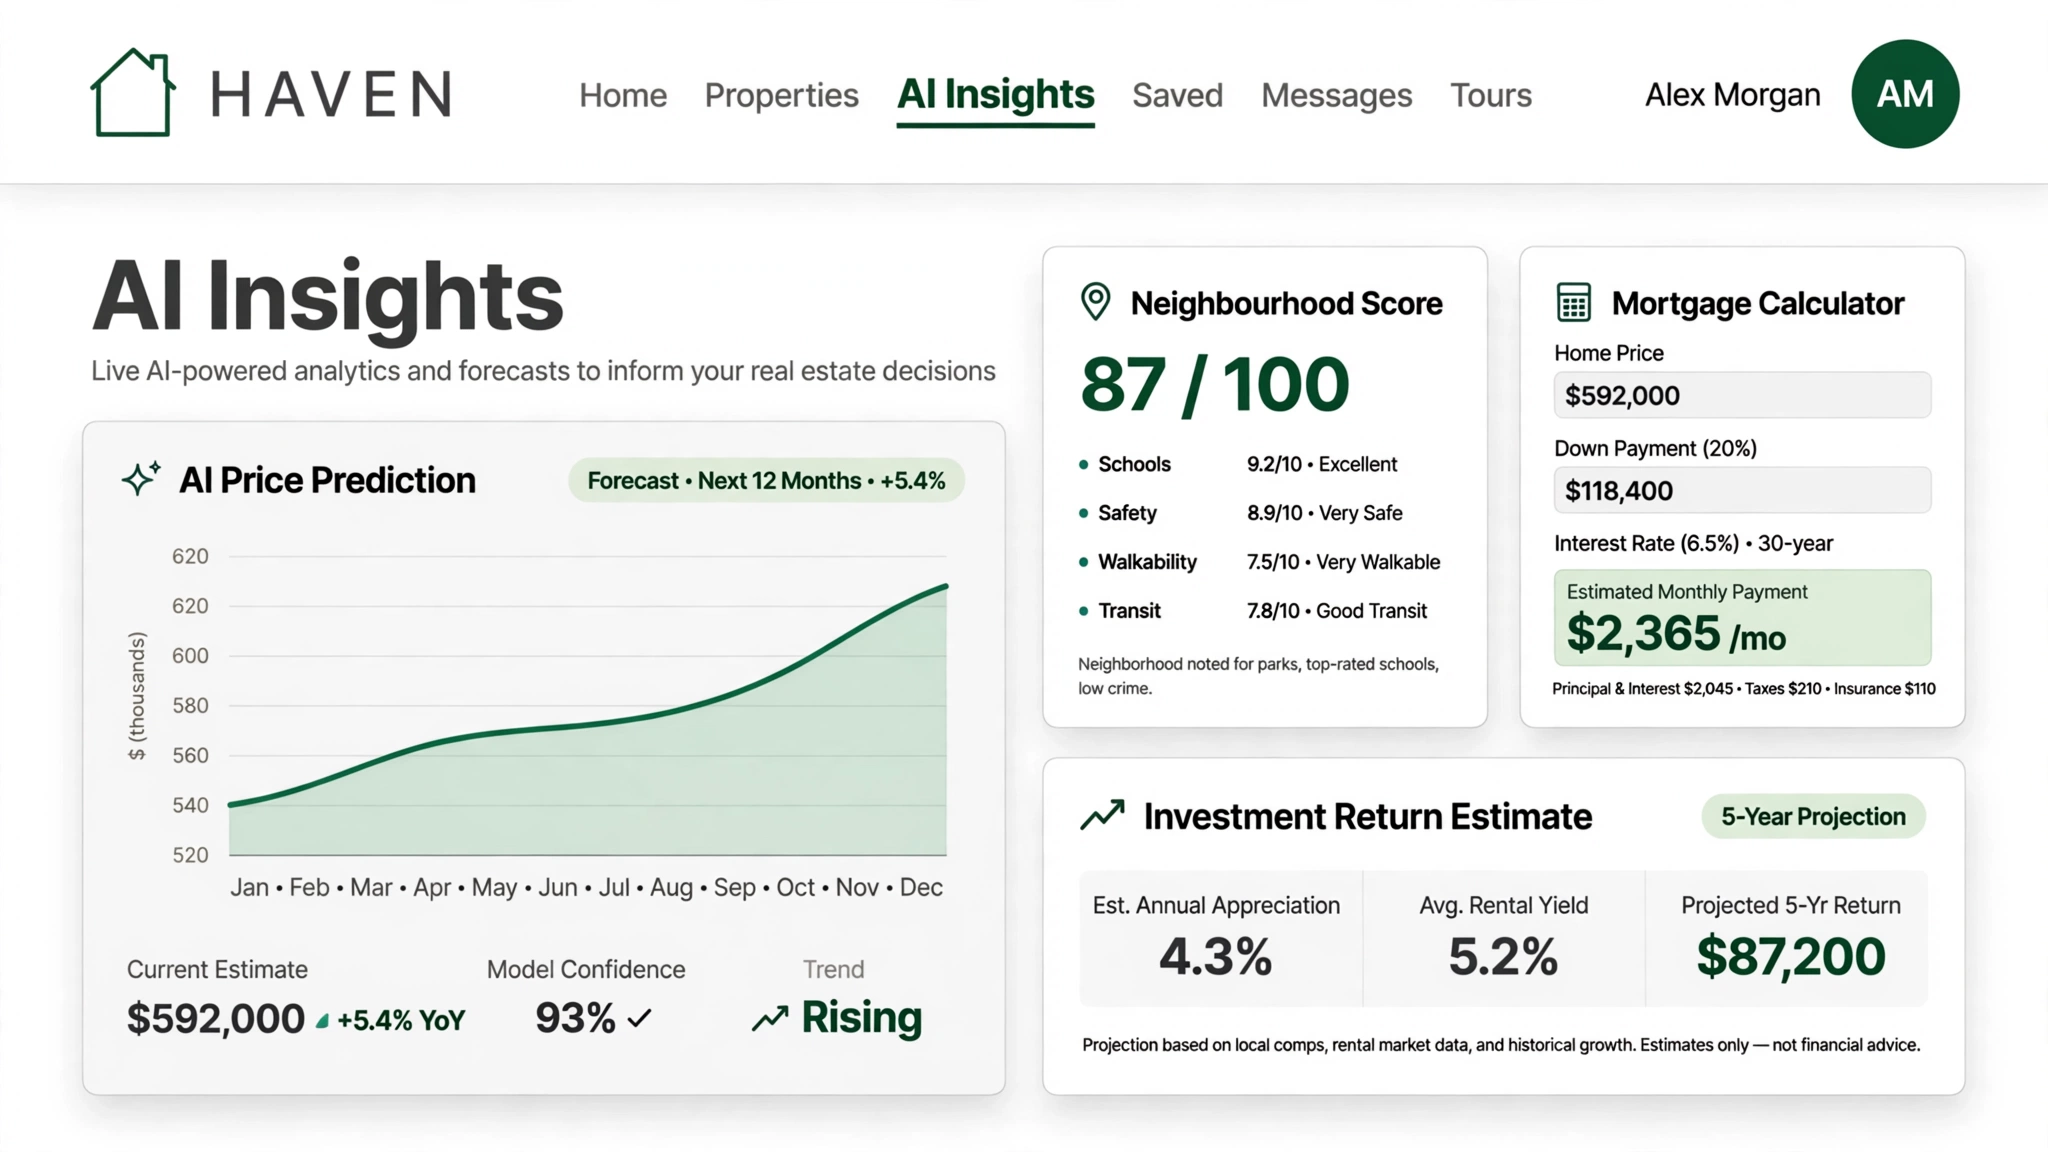
Task: Click the Transit score row
Action: [1260, 611]
